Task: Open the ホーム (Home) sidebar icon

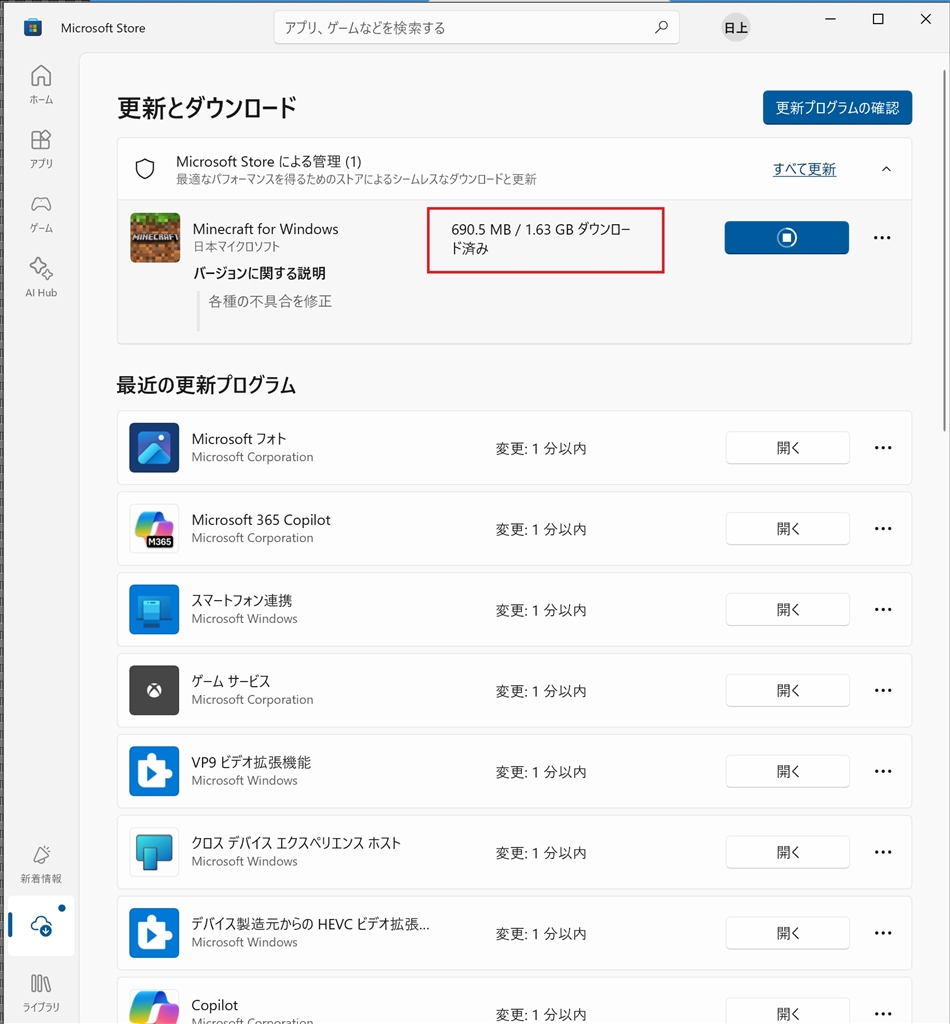Action: (40, 84)
